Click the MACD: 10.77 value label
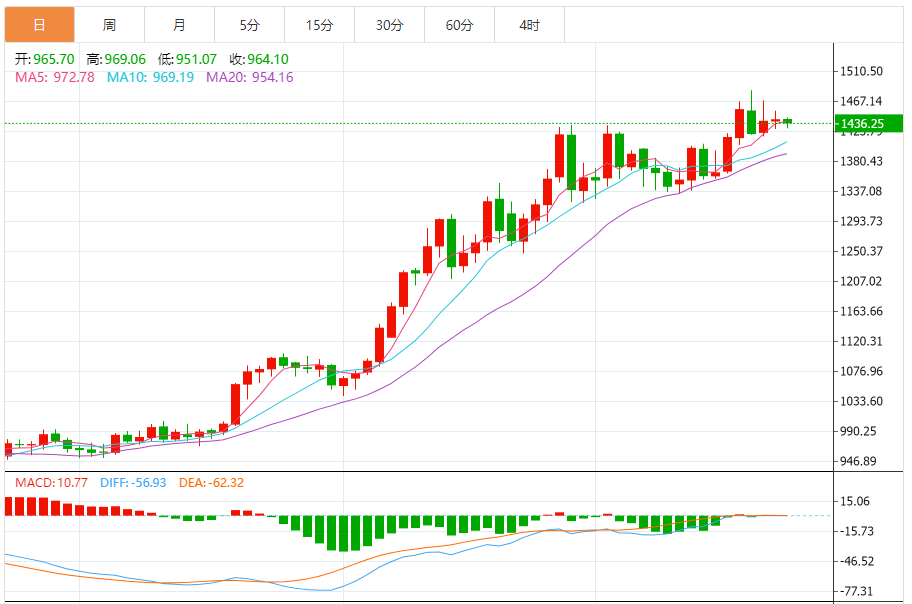 pos(51,483)
